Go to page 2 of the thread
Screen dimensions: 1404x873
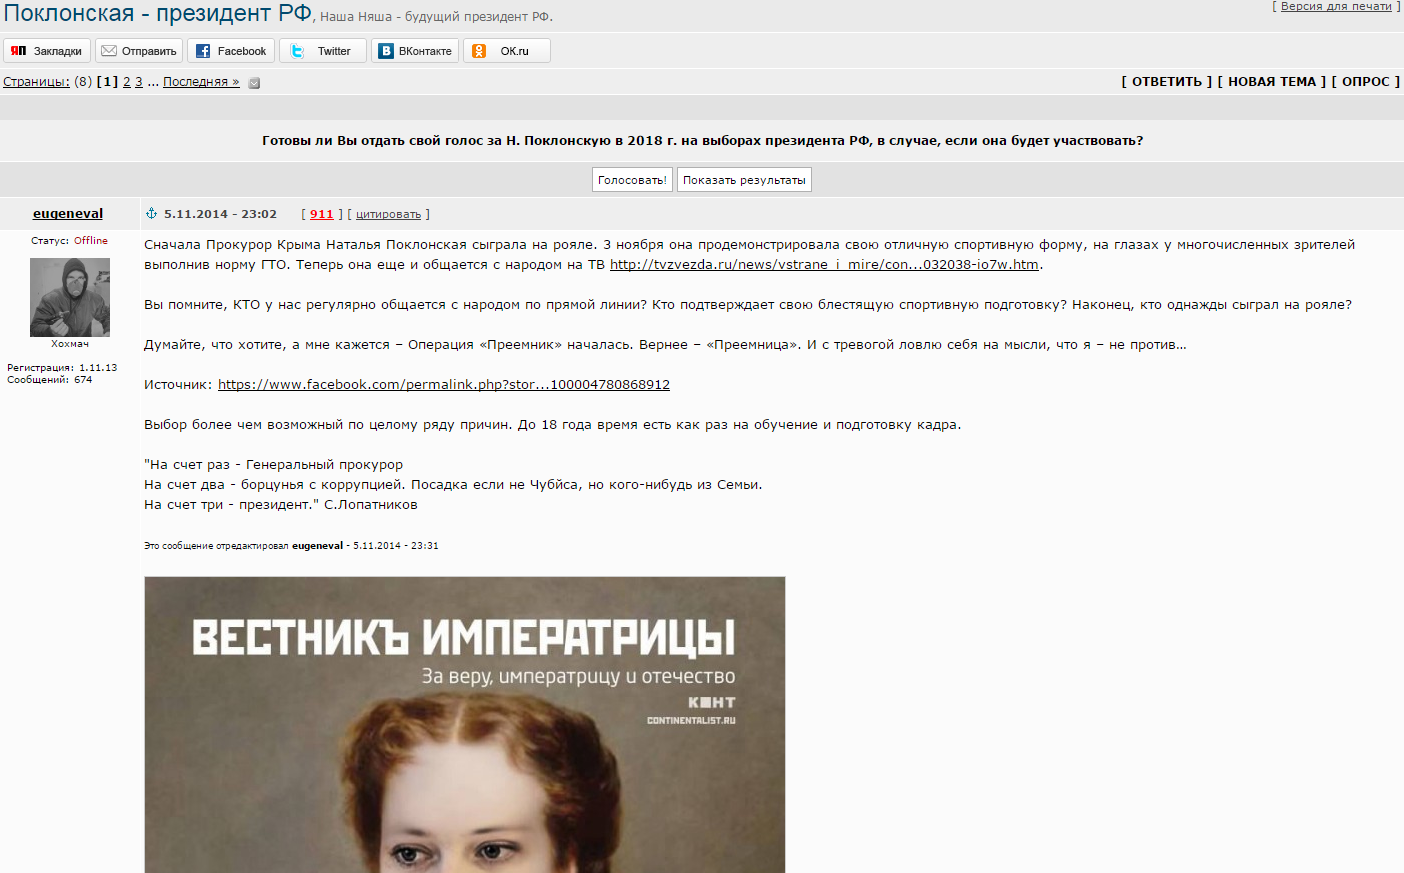[127, 82]
